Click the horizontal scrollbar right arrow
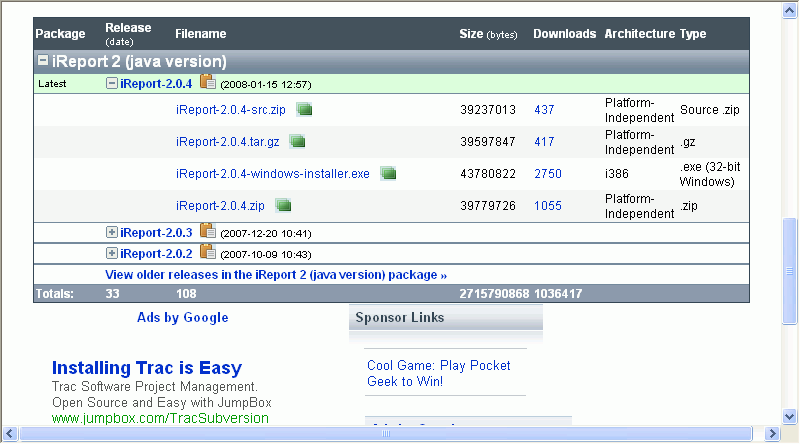The height and width of the screenshot is (444, 800). coord(772,434)
